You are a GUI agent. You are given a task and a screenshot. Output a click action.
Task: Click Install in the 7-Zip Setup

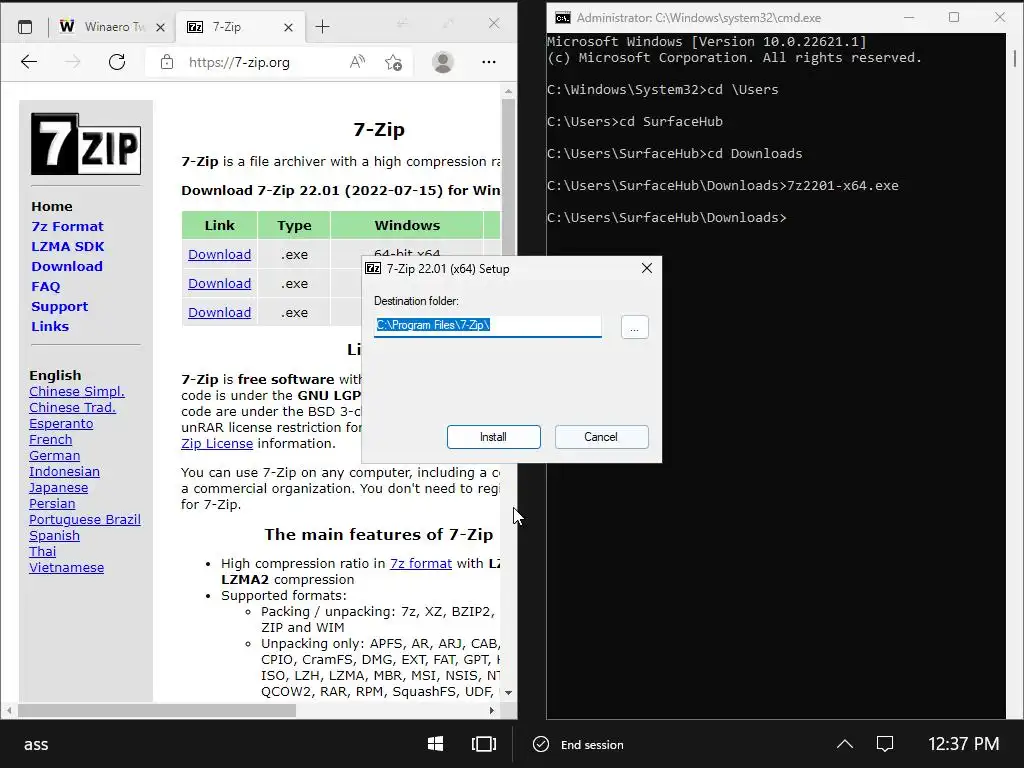pyautogui.click(x=494, y=437)
